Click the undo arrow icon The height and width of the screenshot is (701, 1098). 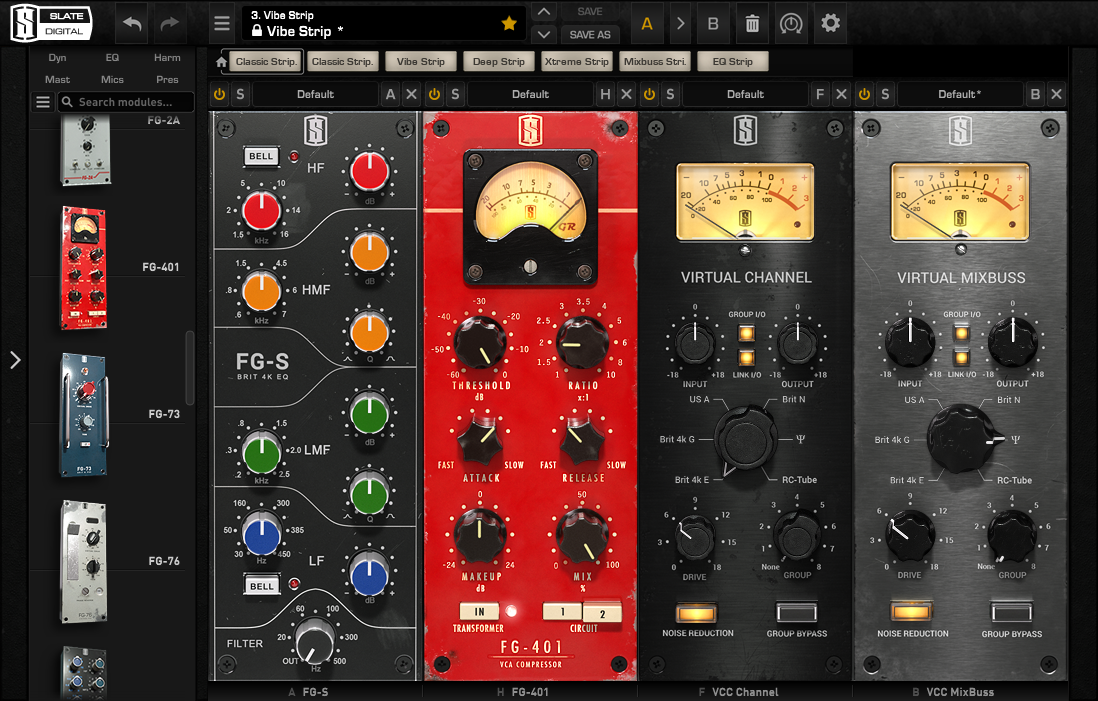tap(132, 23)
